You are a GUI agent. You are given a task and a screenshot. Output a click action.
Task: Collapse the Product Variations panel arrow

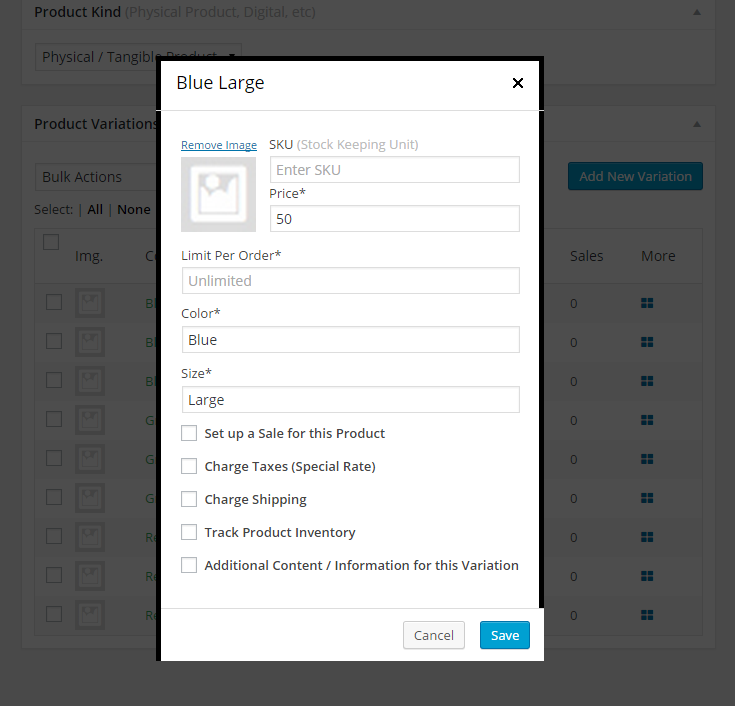point(697,124)
